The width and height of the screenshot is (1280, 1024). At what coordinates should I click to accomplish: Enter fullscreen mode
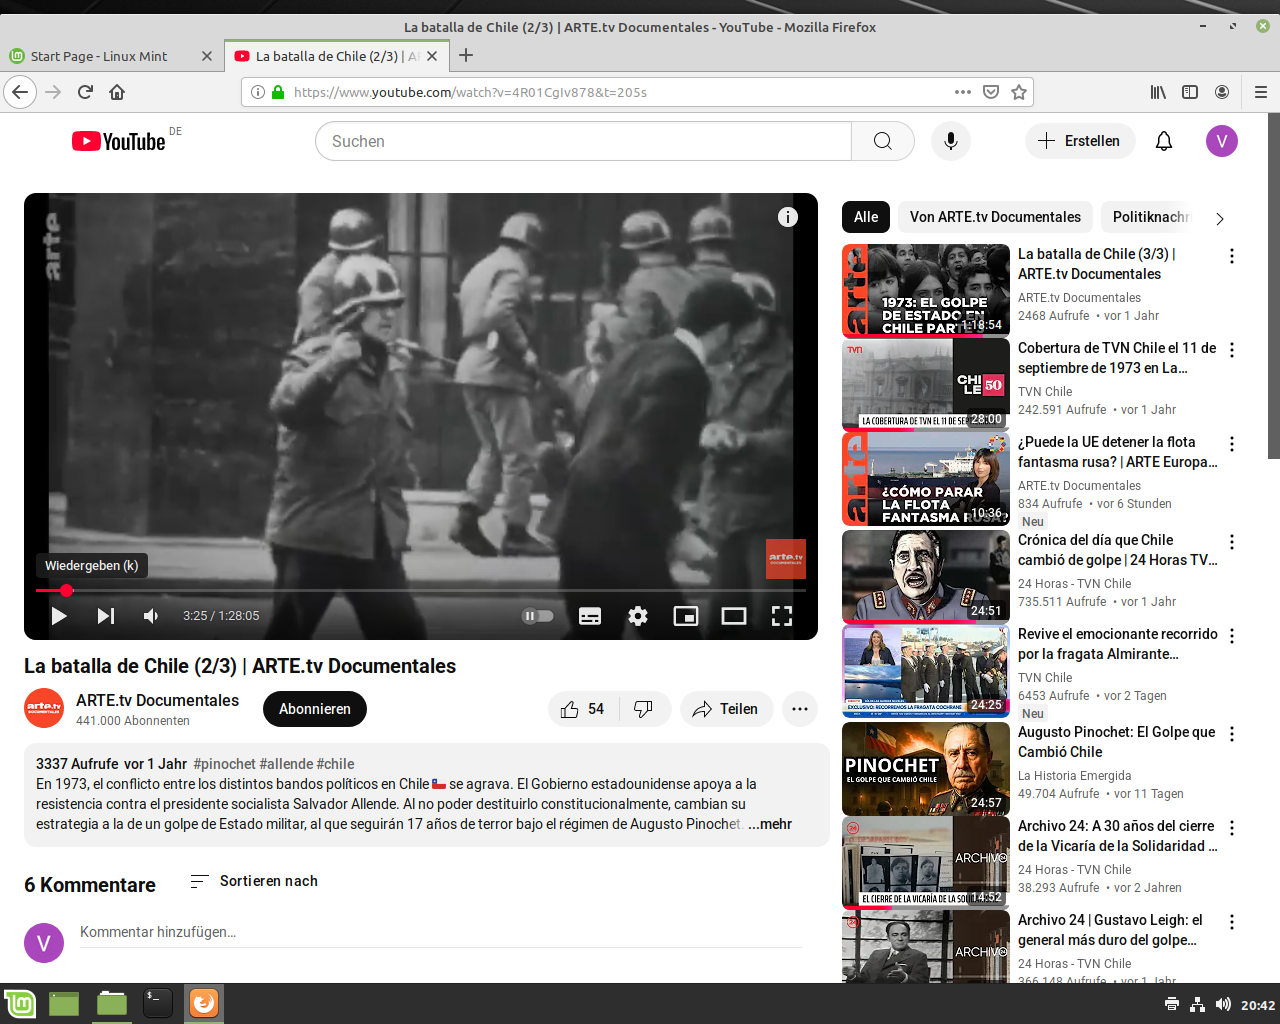click(x=782, y=616)
